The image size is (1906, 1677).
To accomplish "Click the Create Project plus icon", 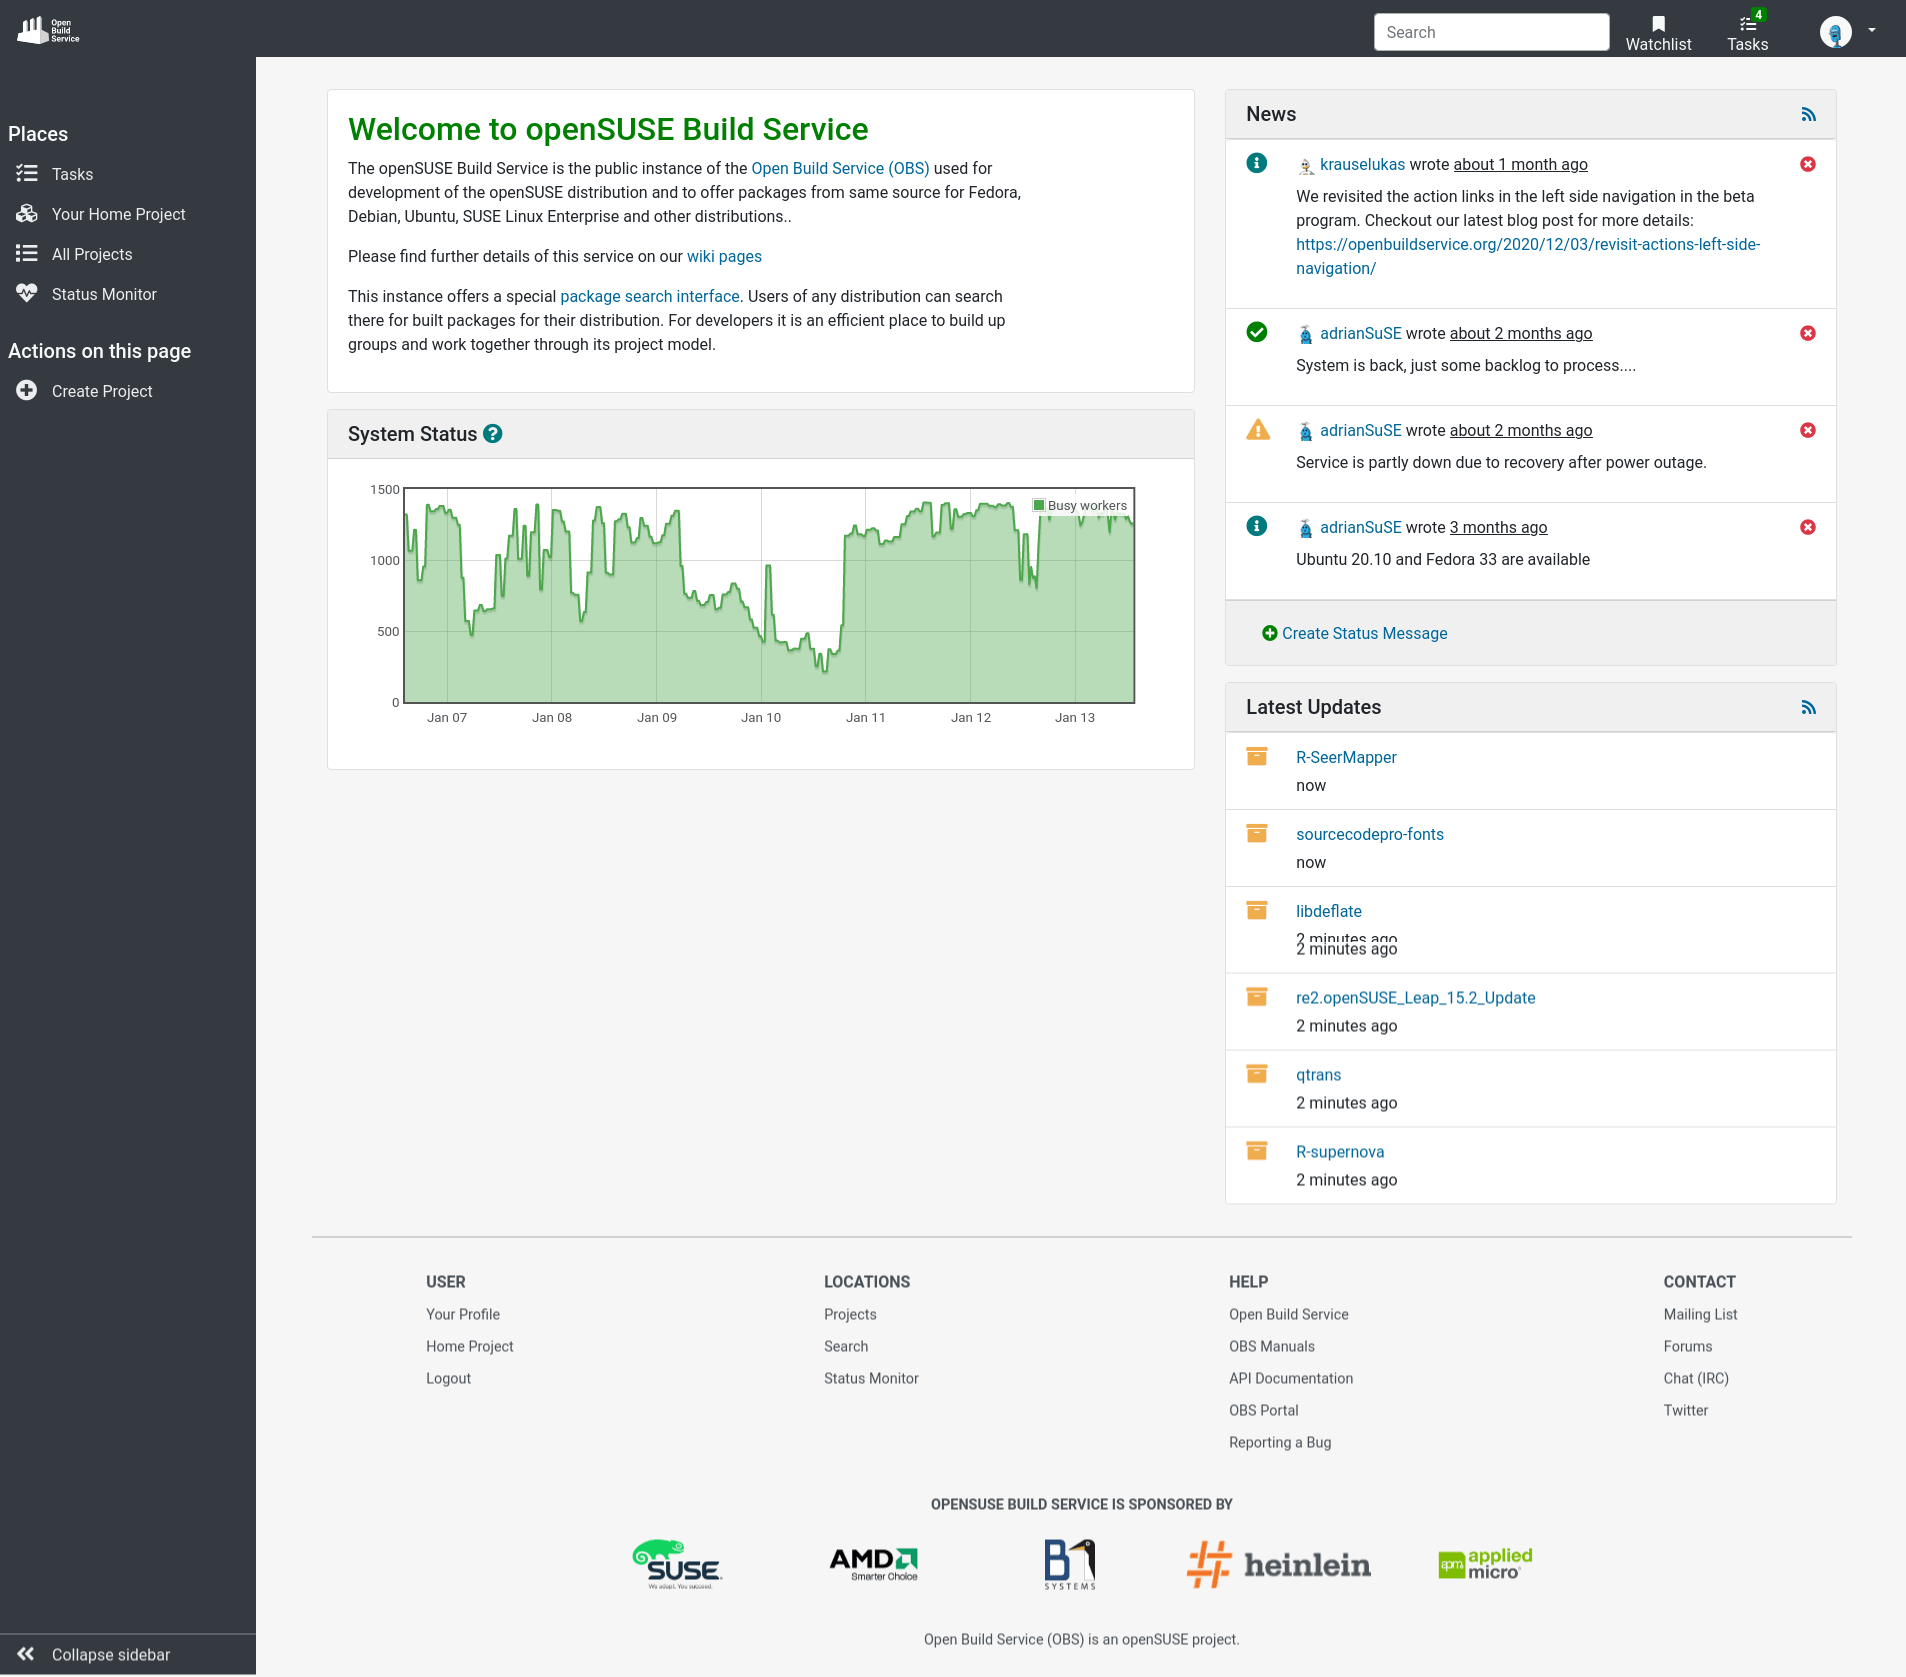I will 27,390.
